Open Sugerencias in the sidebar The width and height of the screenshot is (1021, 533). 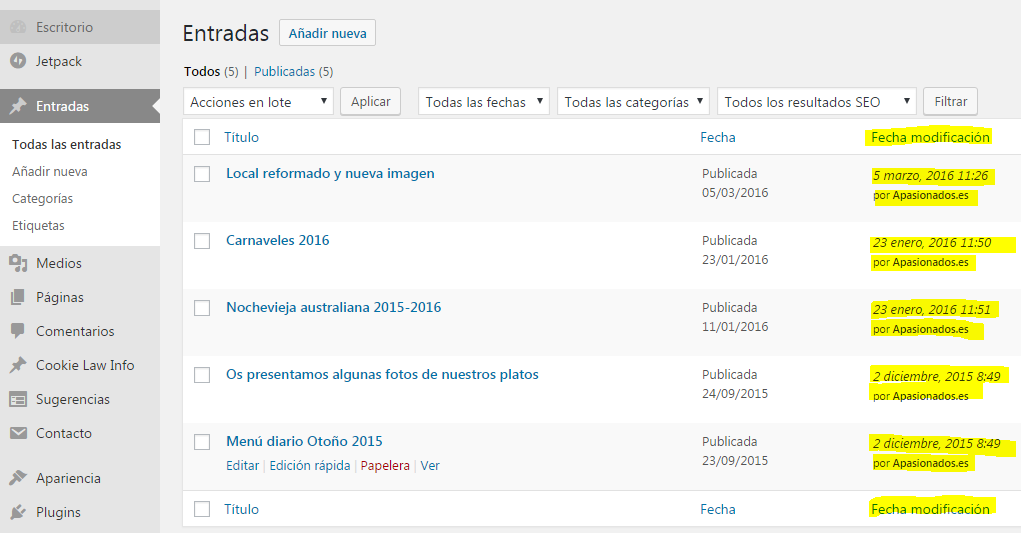coord(79,399)
